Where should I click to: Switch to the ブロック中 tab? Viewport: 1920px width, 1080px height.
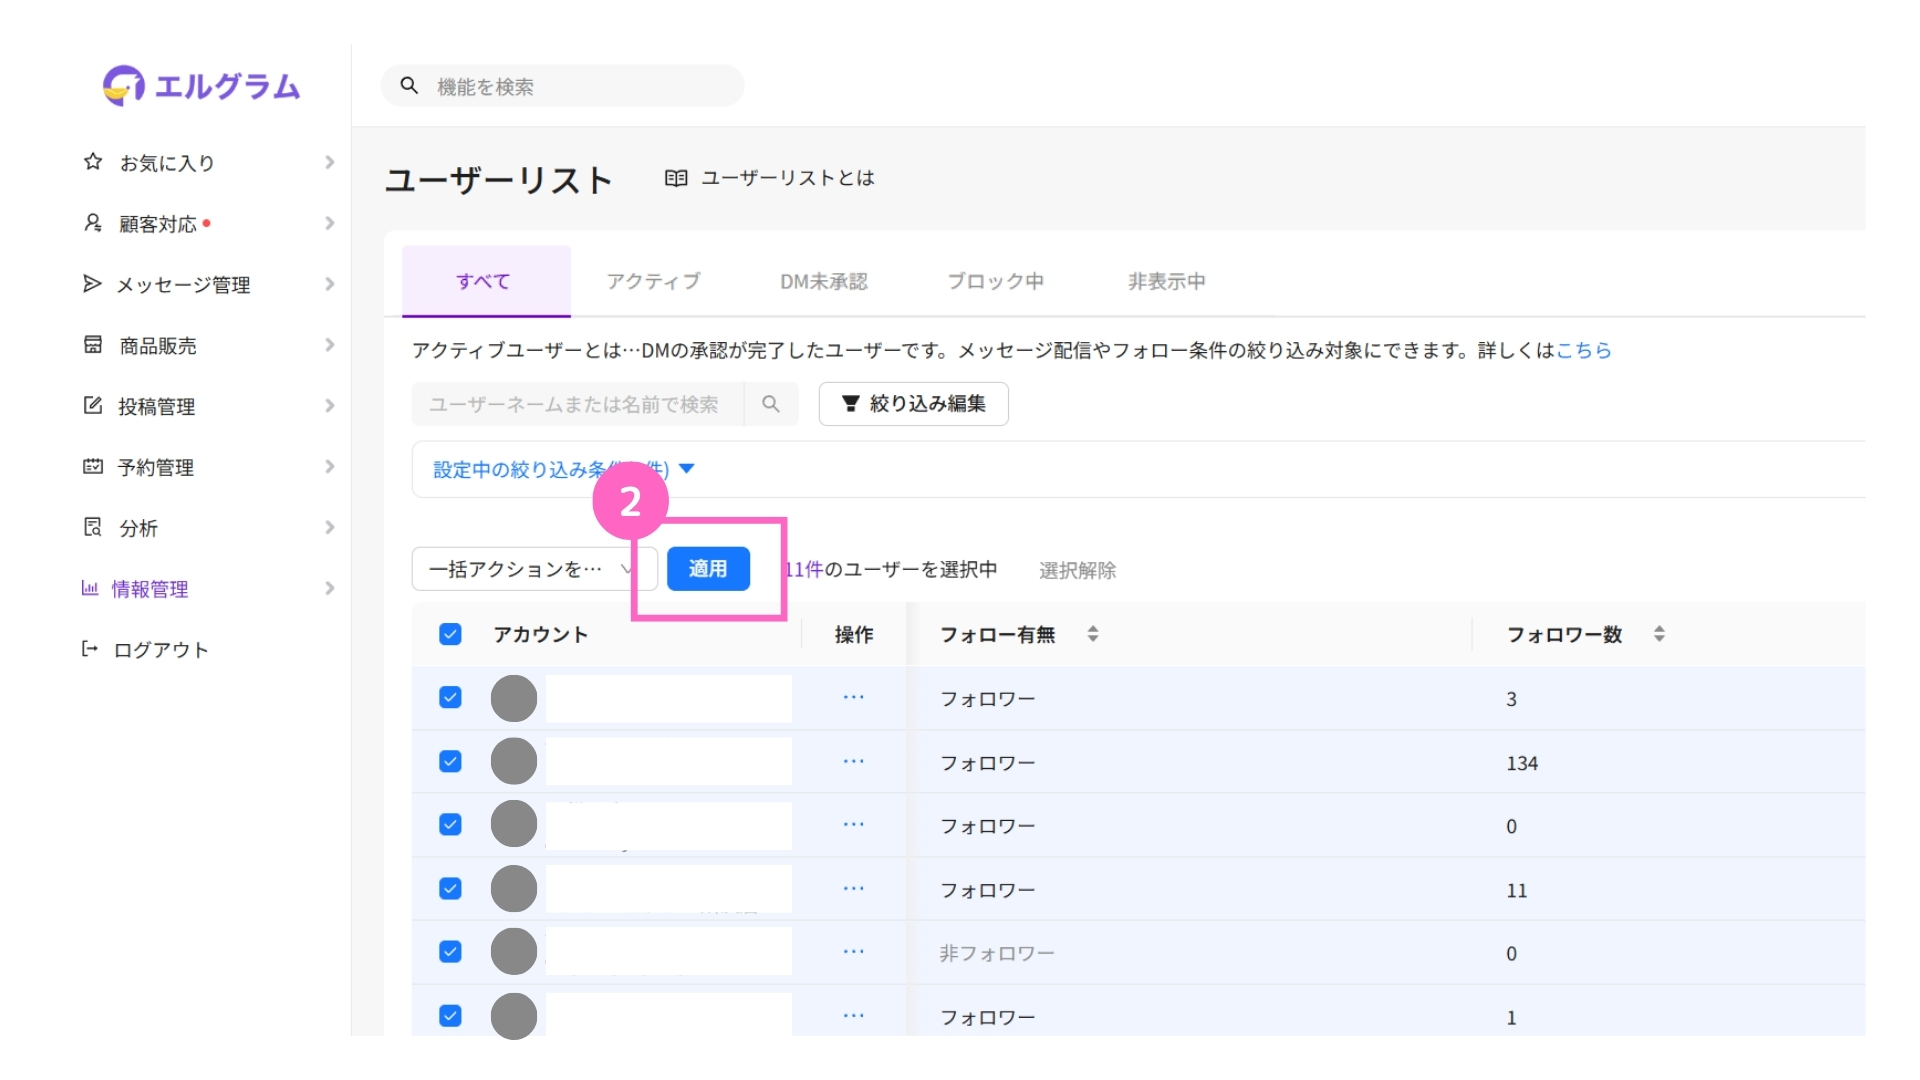(x=995, y=282)
